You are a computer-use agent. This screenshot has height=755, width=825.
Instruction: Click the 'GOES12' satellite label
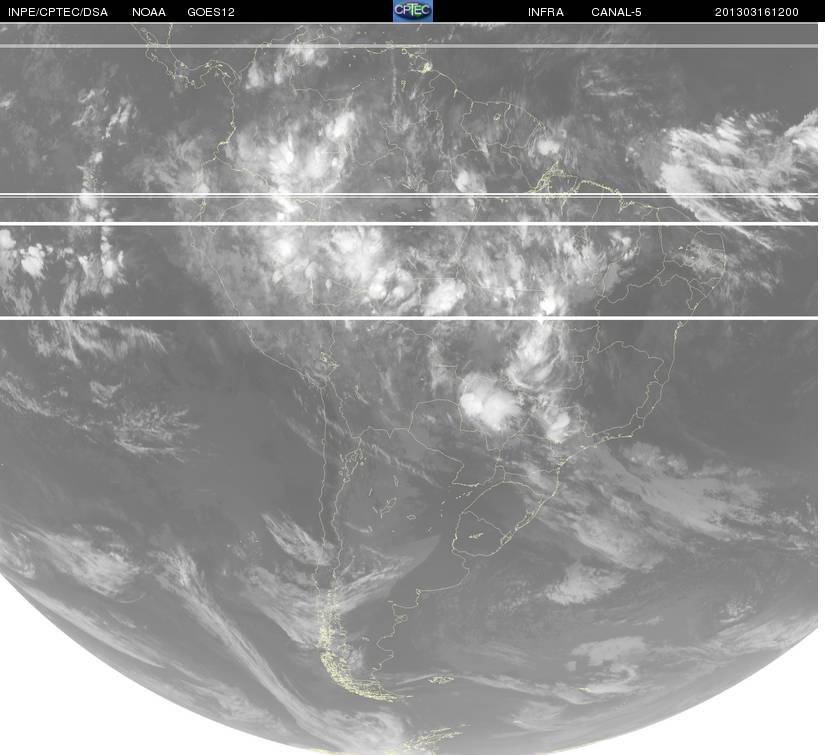[x=211, y=12]
